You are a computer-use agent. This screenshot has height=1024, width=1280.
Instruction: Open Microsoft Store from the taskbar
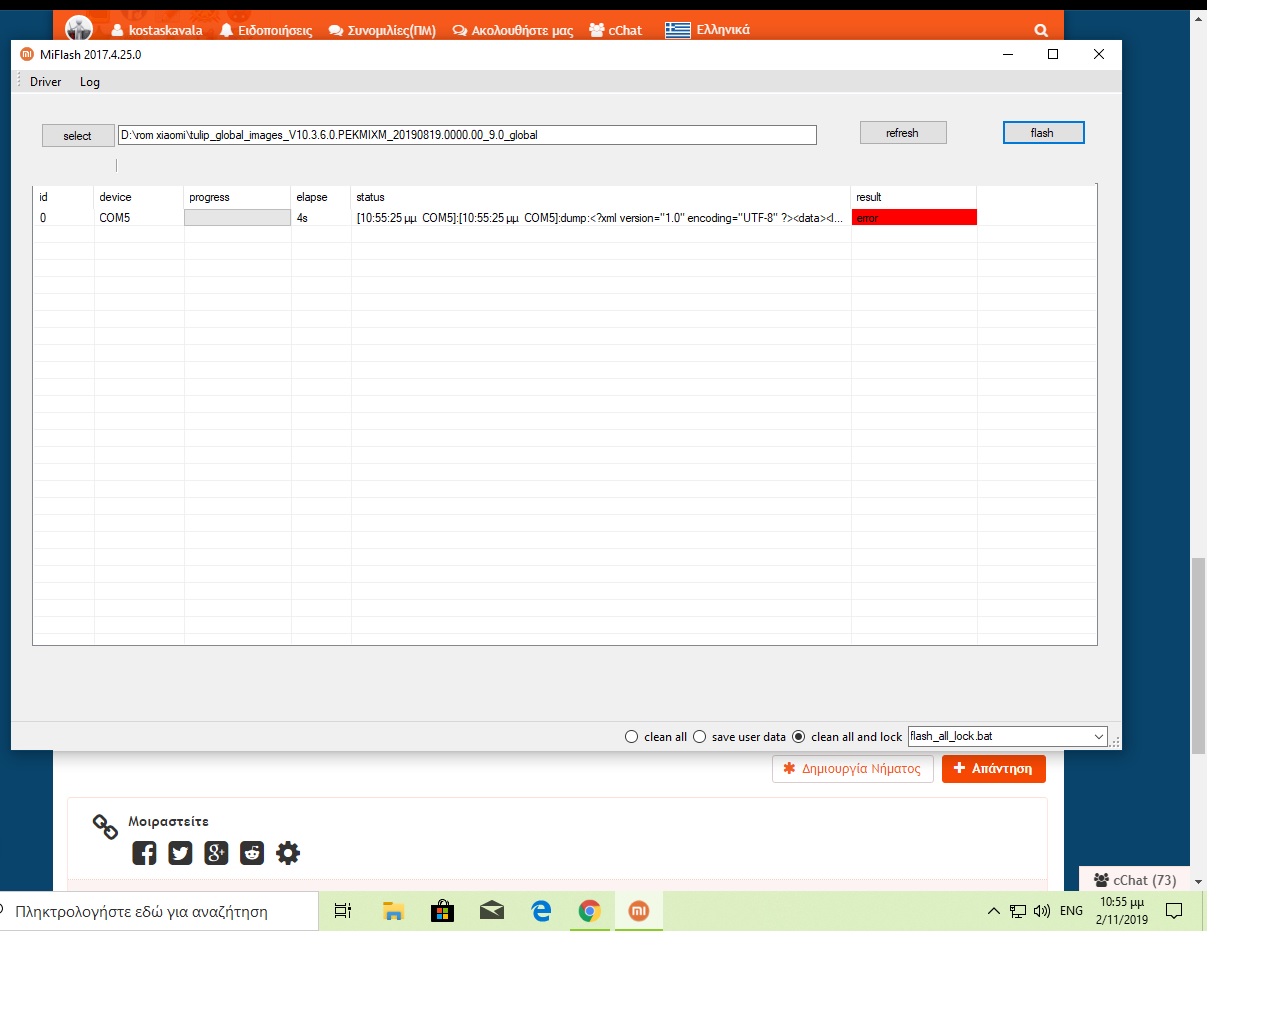pyautogui.click(x=442, y=911)
